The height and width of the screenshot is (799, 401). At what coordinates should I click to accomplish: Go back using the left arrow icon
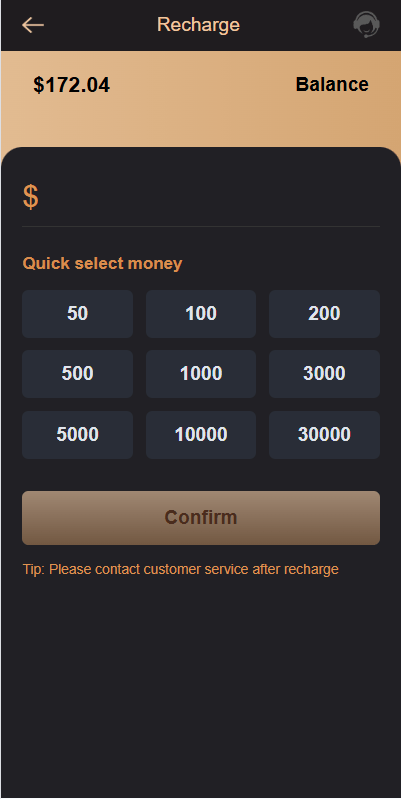point(33,24)
